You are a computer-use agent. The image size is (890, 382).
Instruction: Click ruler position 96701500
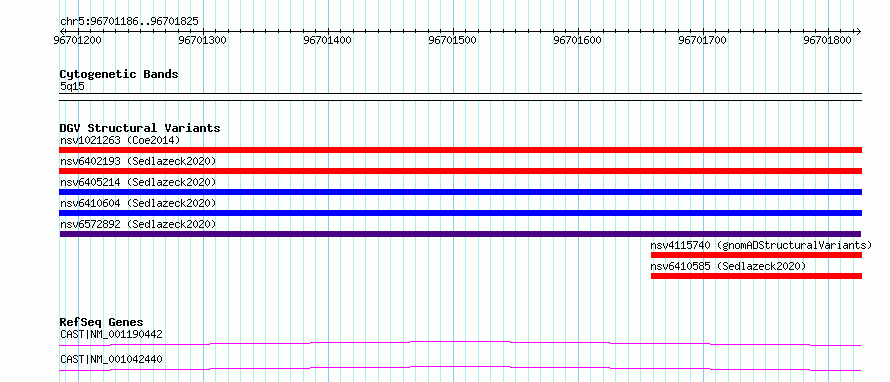tap(453, 41)
